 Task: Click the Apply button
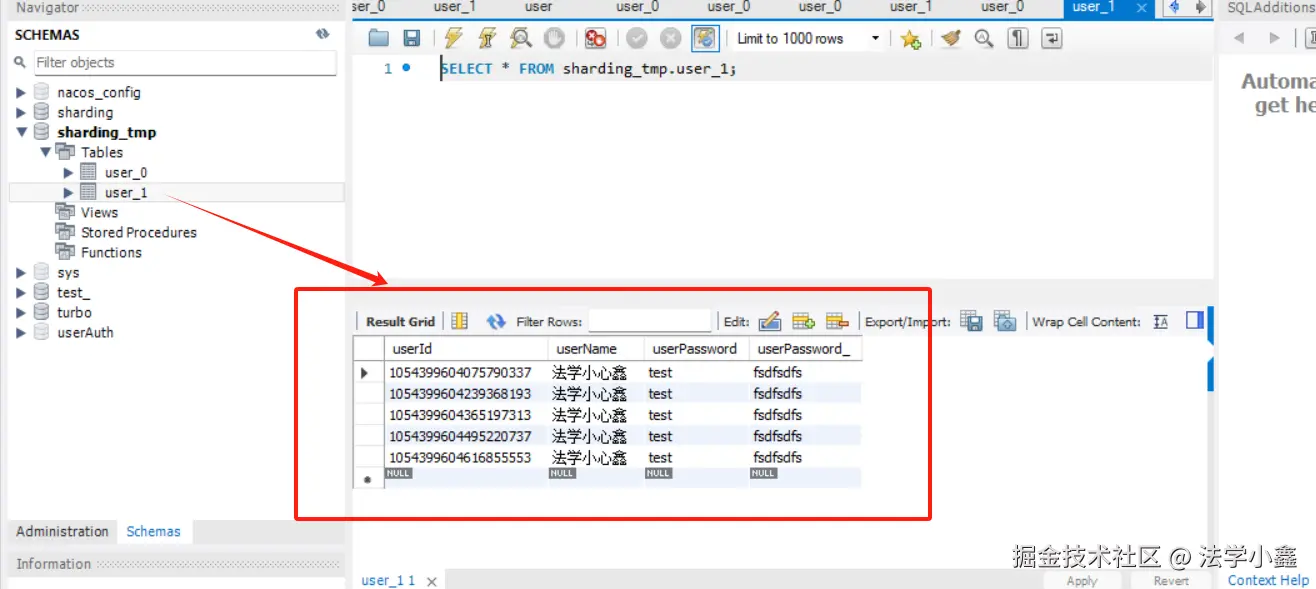pos(1082,581)
